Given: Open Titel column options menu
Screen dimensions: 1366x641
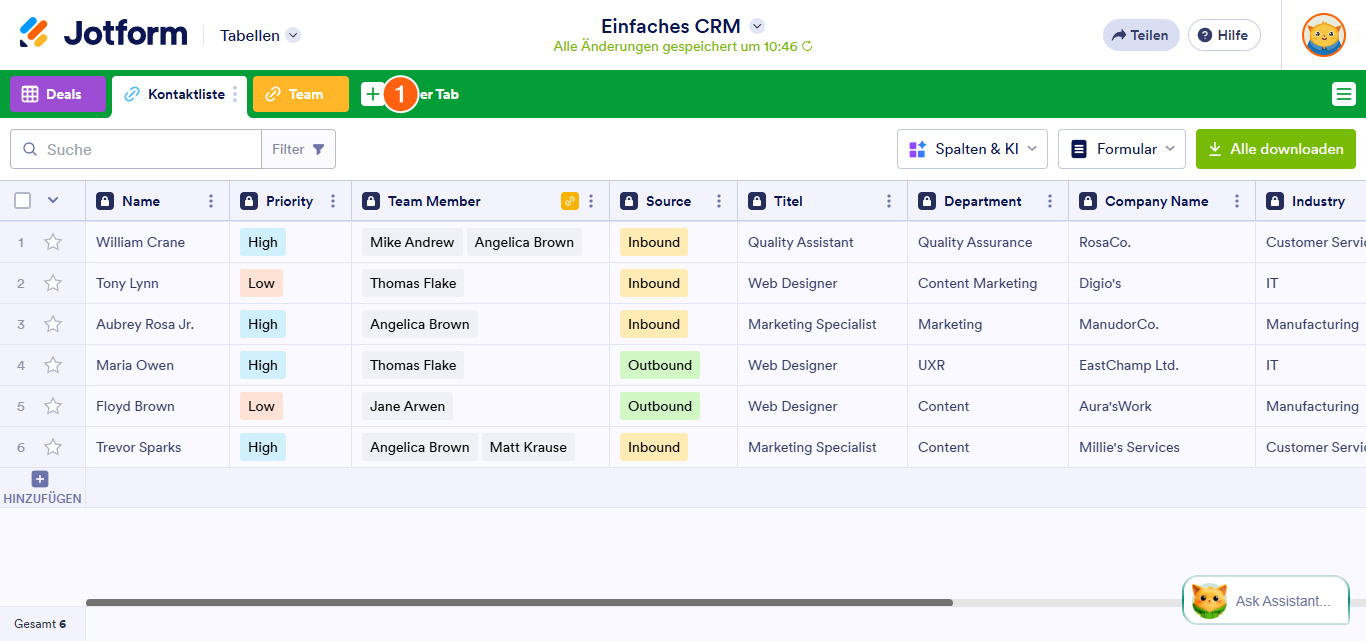Looking at the screenshot, I should click(x=889, y=201).
